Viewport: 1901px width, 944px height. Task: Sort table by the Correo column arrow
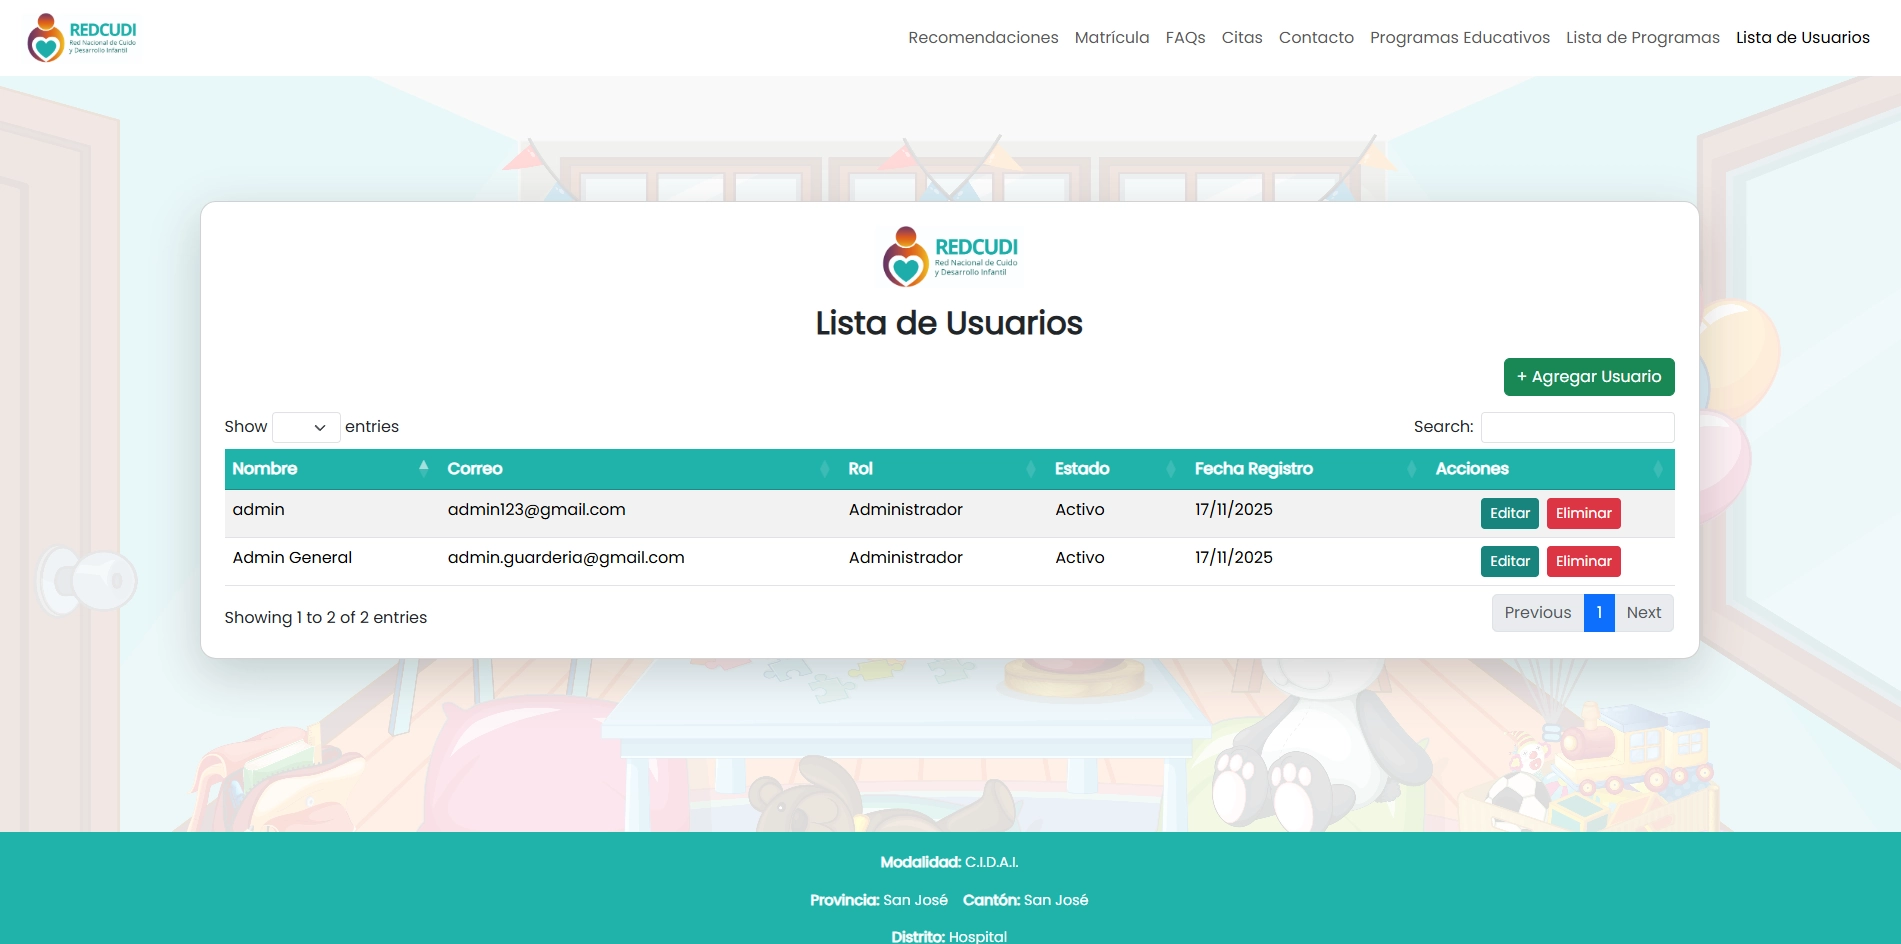pyautogui.click(x=823, y=468)
